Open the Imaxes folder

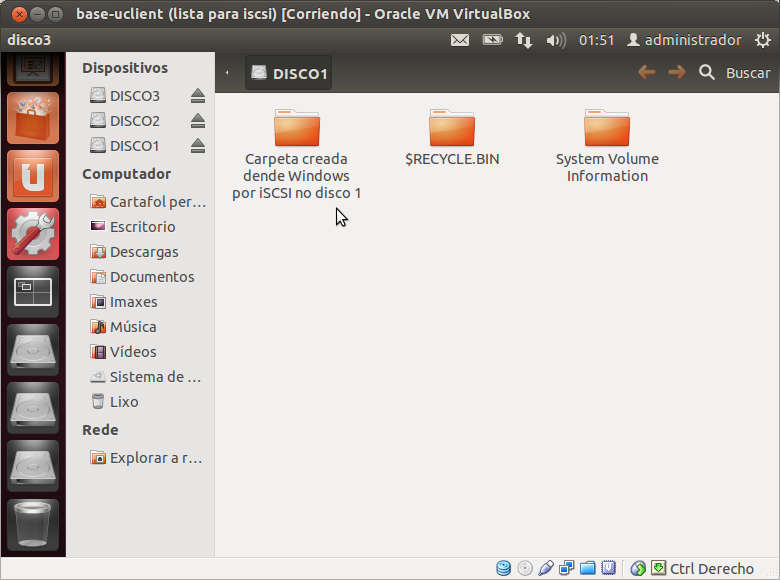(124, 302)
